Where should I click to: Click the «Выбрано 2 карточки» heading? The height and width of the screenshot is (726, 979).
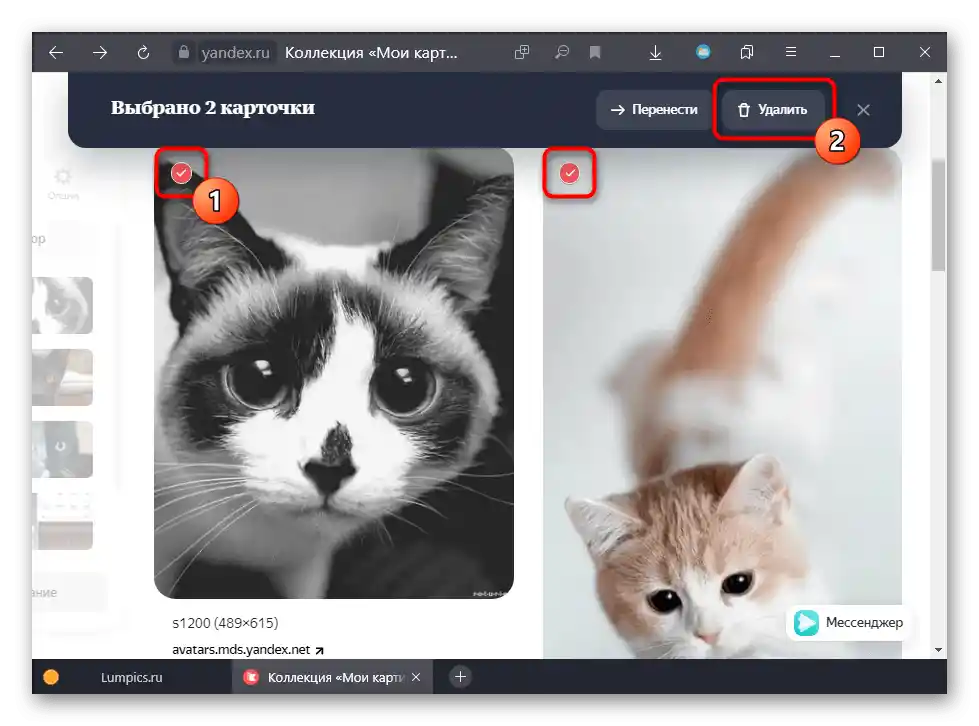coord(213,107)
